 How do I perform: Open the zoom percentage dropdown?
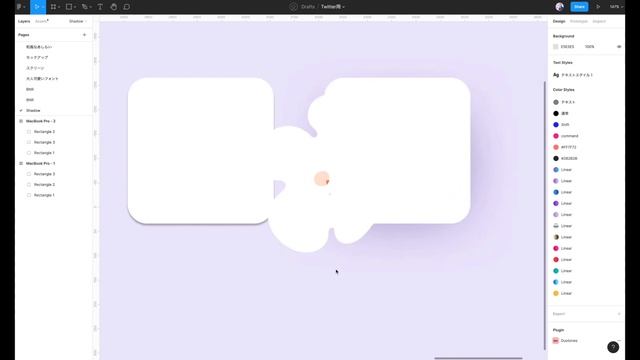tap(616, 7)
